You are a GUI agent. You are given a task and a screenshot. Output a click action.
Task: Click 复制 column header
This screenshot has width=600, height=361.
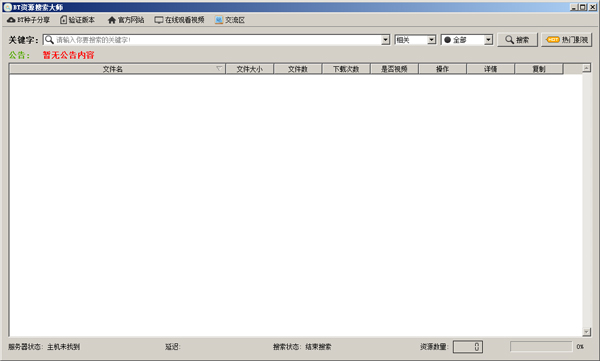pos(539,69)
